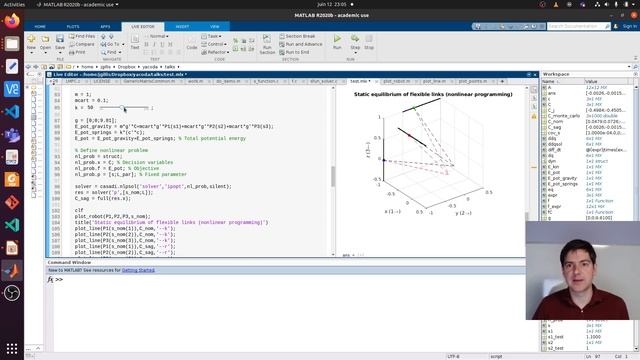Switch to the PLOTS ribbon tab
This screenshot has height=360, width=640.
pyautogui.click(x=73, y=27)
